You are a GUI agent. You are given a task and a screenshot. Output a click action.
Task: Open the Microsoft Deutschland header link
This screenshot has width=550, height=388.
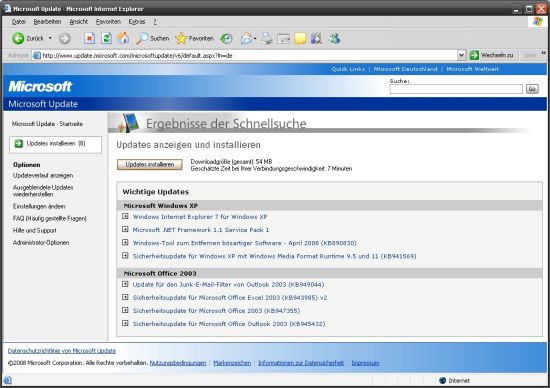[405, 69]
